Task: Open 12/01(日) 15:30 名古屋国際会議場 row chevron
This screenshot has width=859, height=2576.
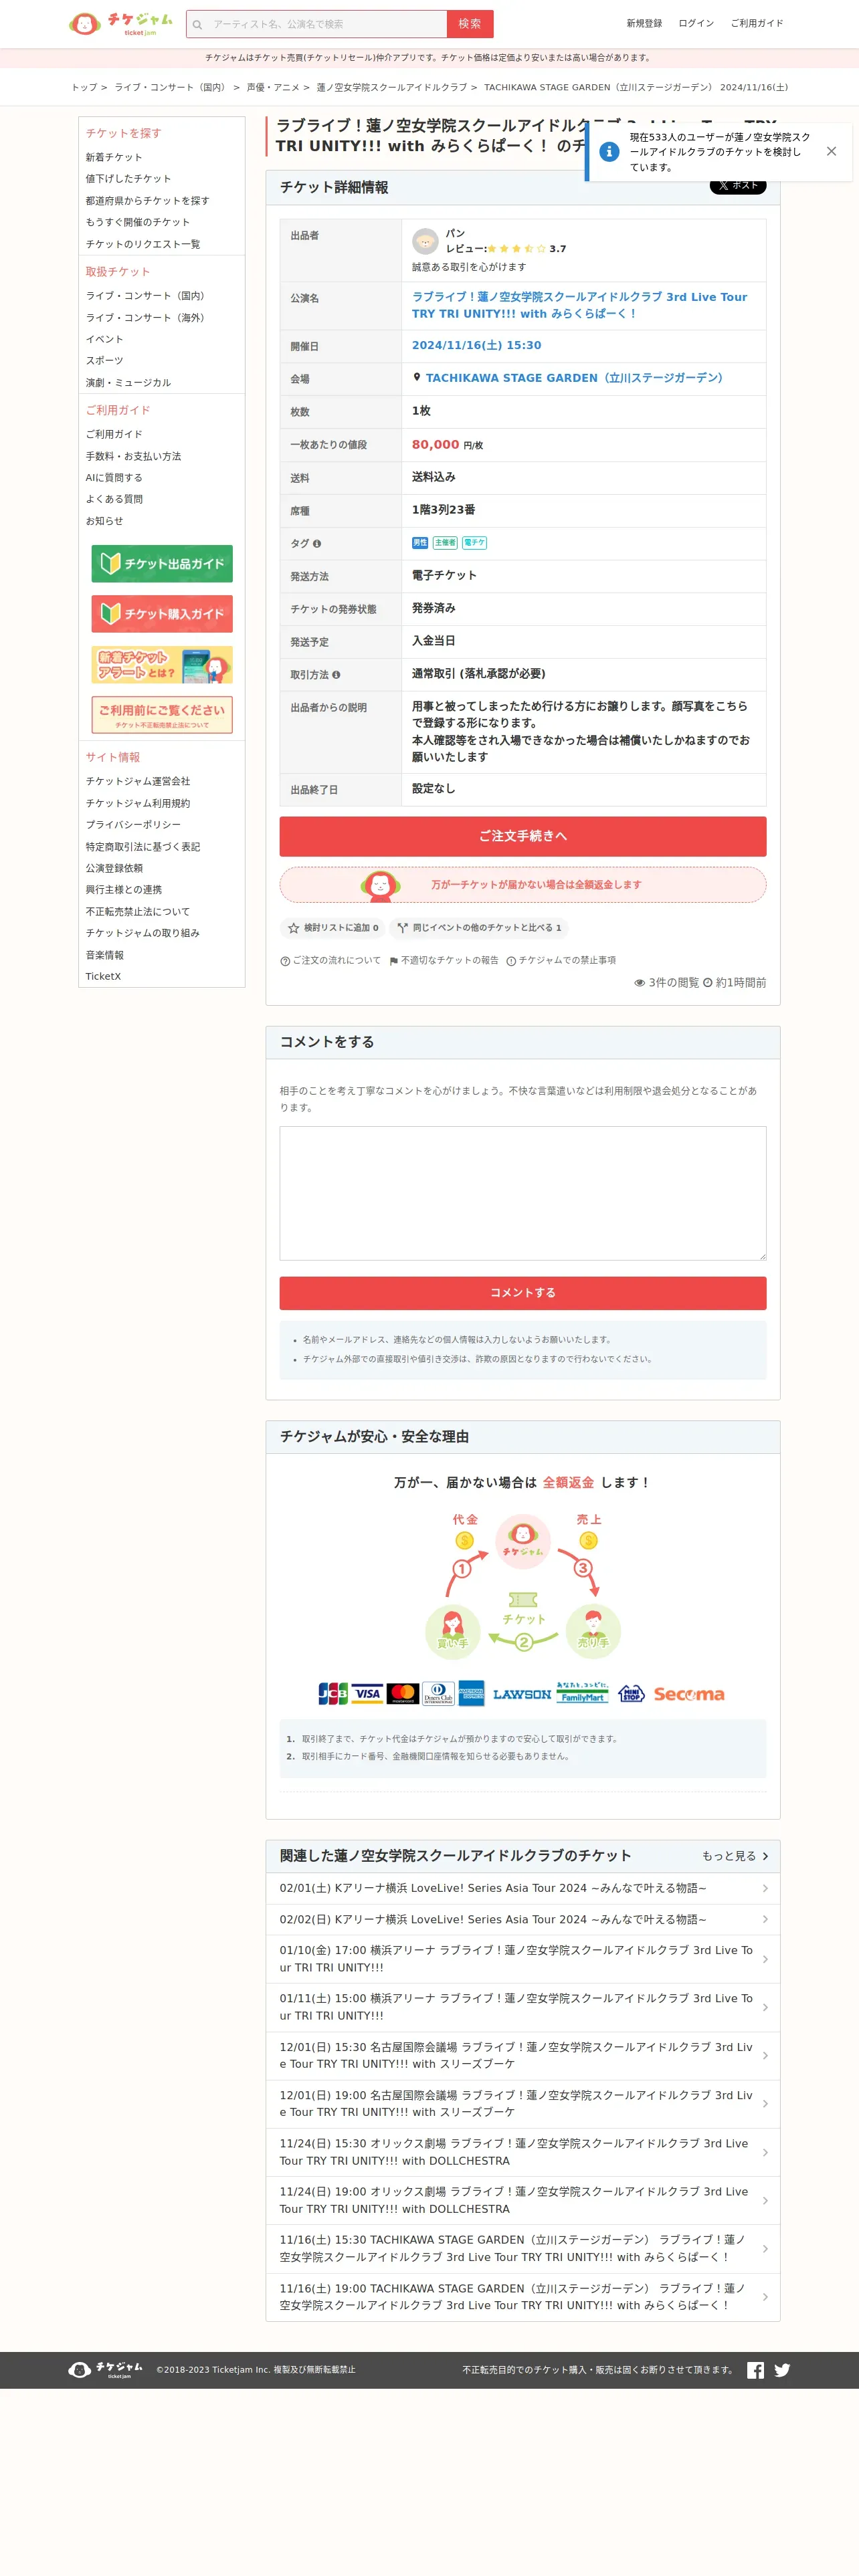Action: click(765, 2056)
